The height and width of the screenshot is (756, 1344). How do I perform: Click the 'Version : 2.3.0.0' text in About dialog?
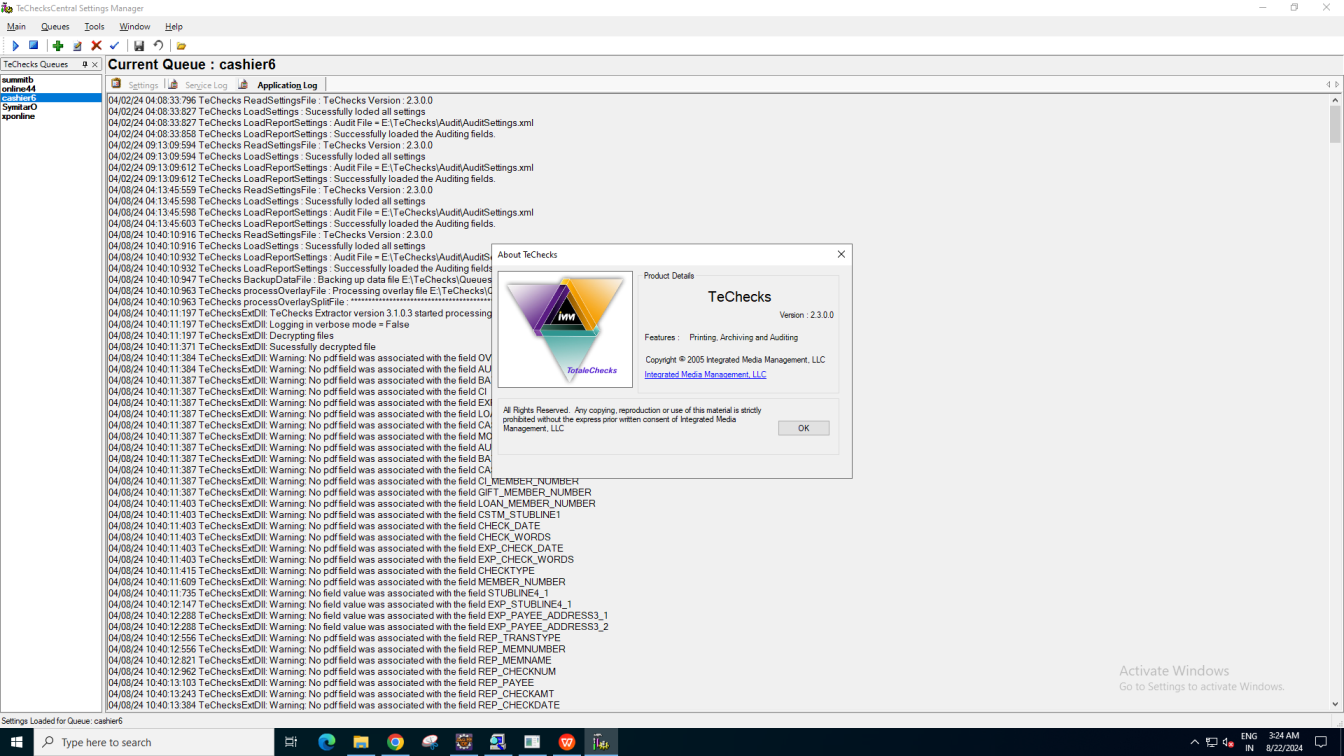tap(806, 315)
